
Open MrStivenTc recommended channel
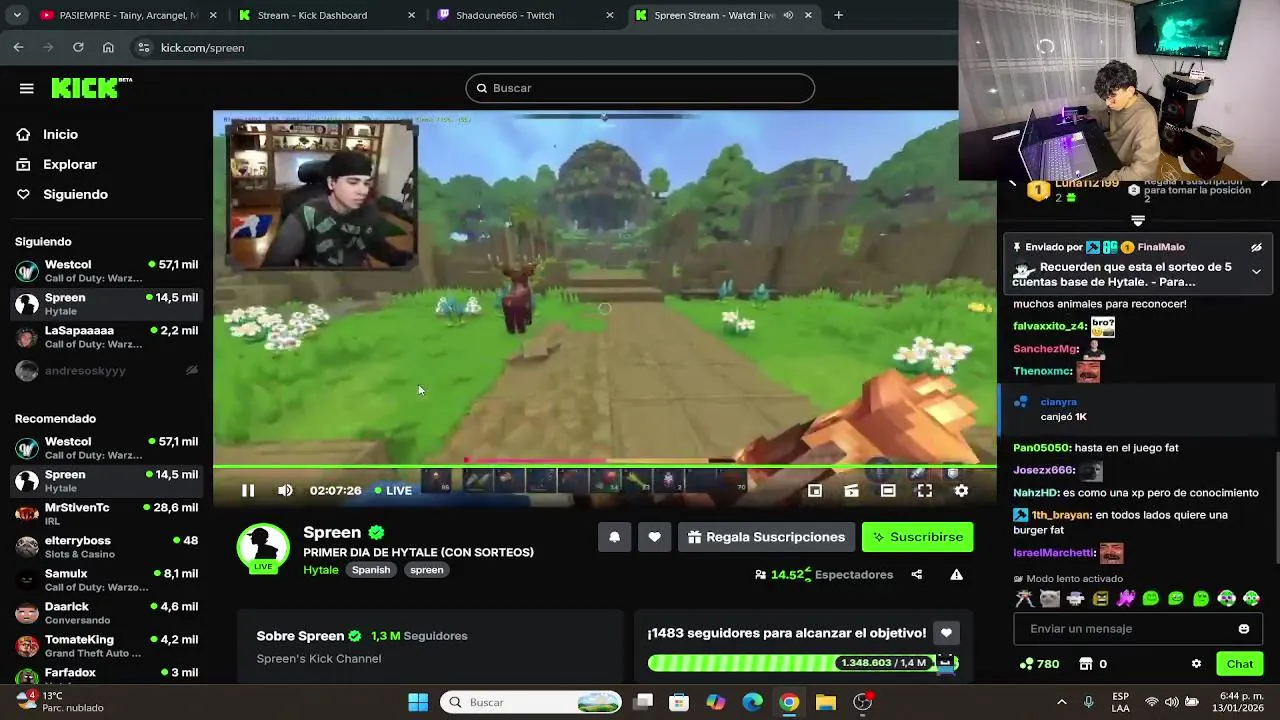coord(107,514)
